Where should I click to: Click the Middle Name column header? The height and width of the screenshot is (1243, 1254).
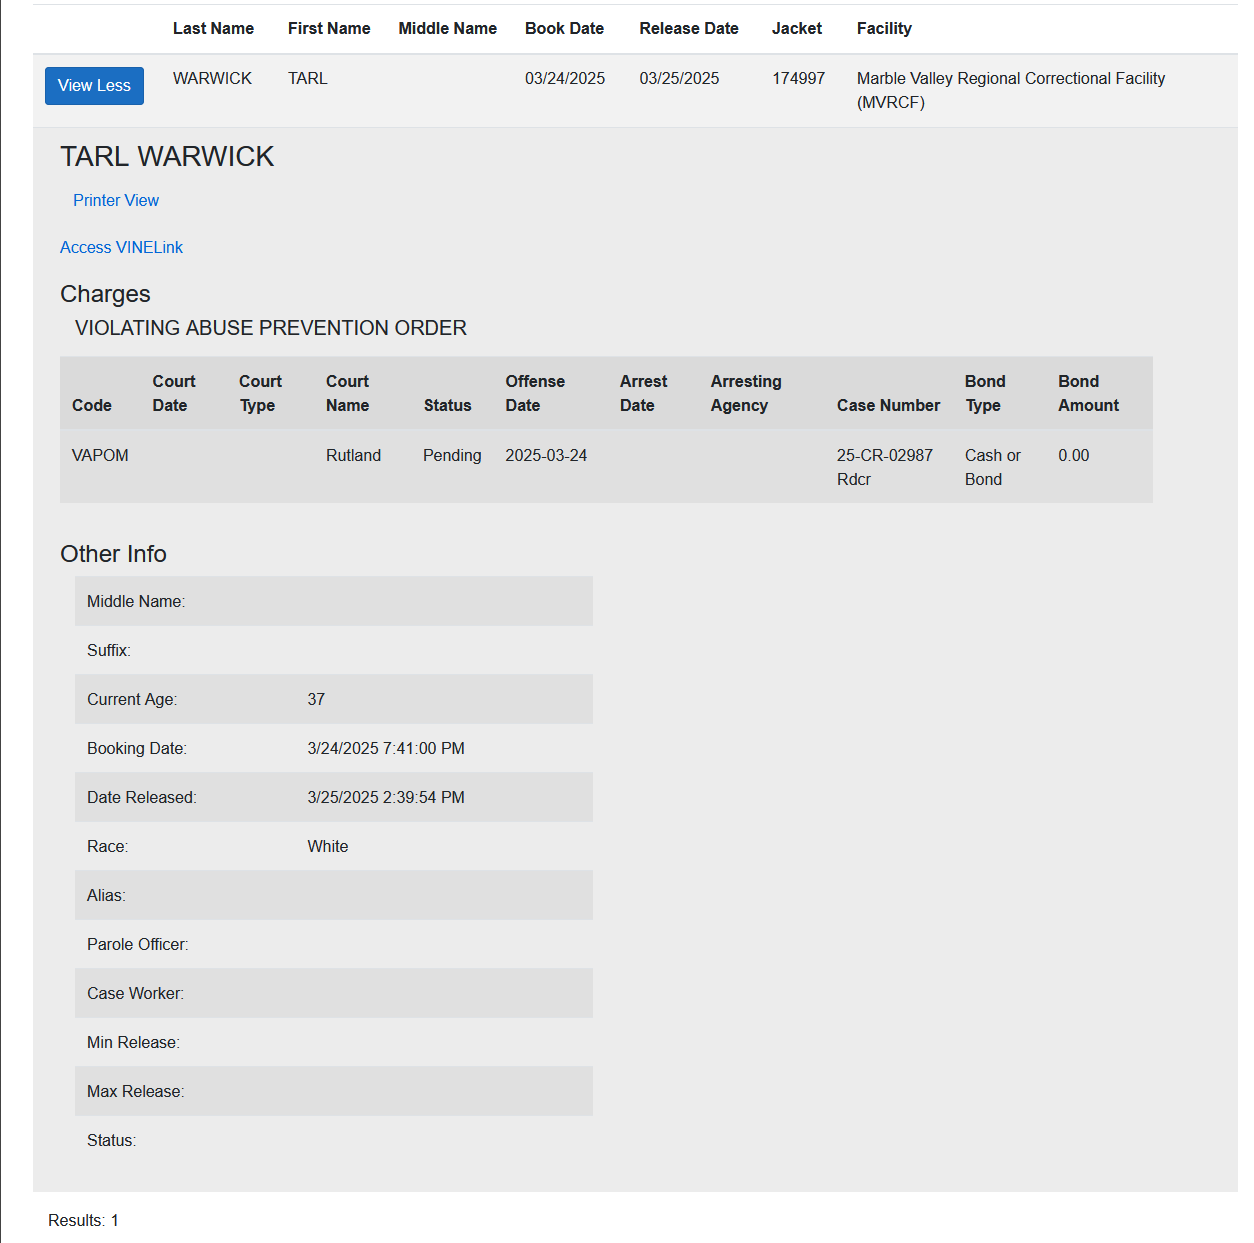pyautogui.click(x=447, y=28)
